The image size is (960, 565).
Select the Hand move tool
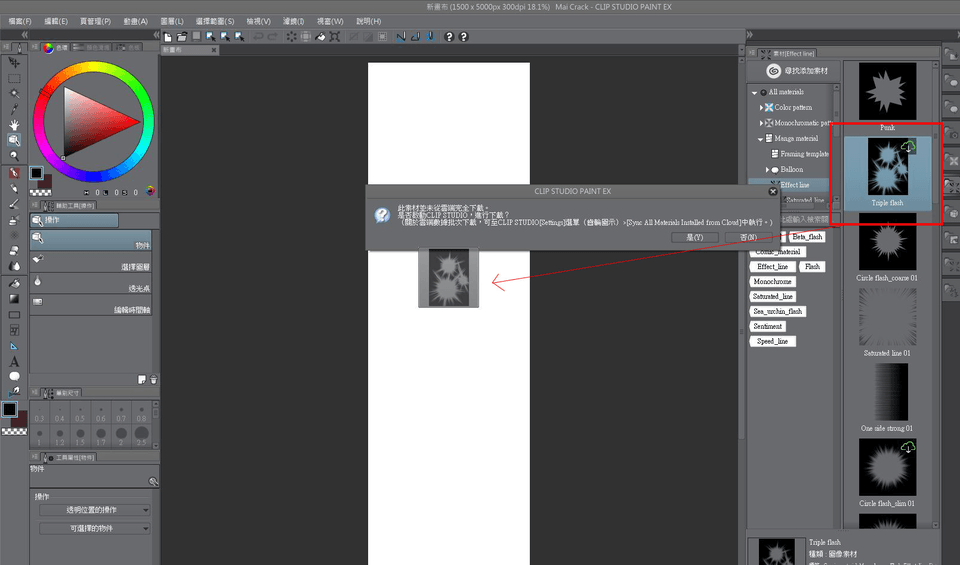point(14,125)
